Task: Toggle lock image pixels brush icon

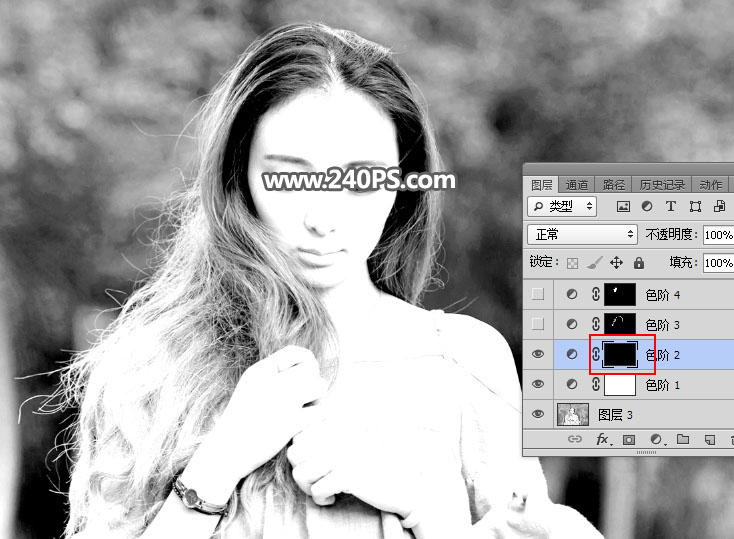Action: click(x=595, y=263)
